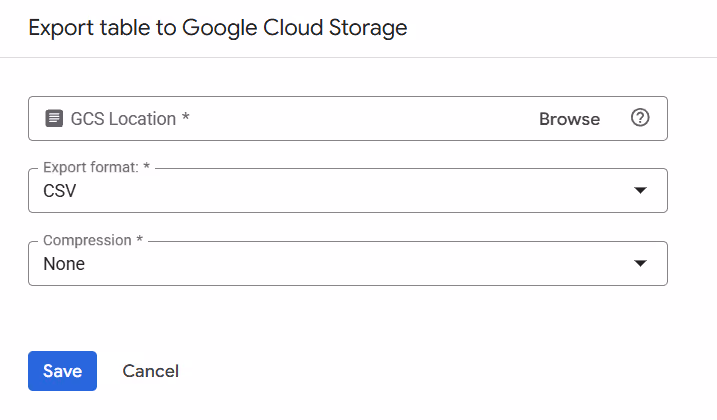Show the Export format options list via caret
Screen dimensions: 717x420
(x=641, y=191)
